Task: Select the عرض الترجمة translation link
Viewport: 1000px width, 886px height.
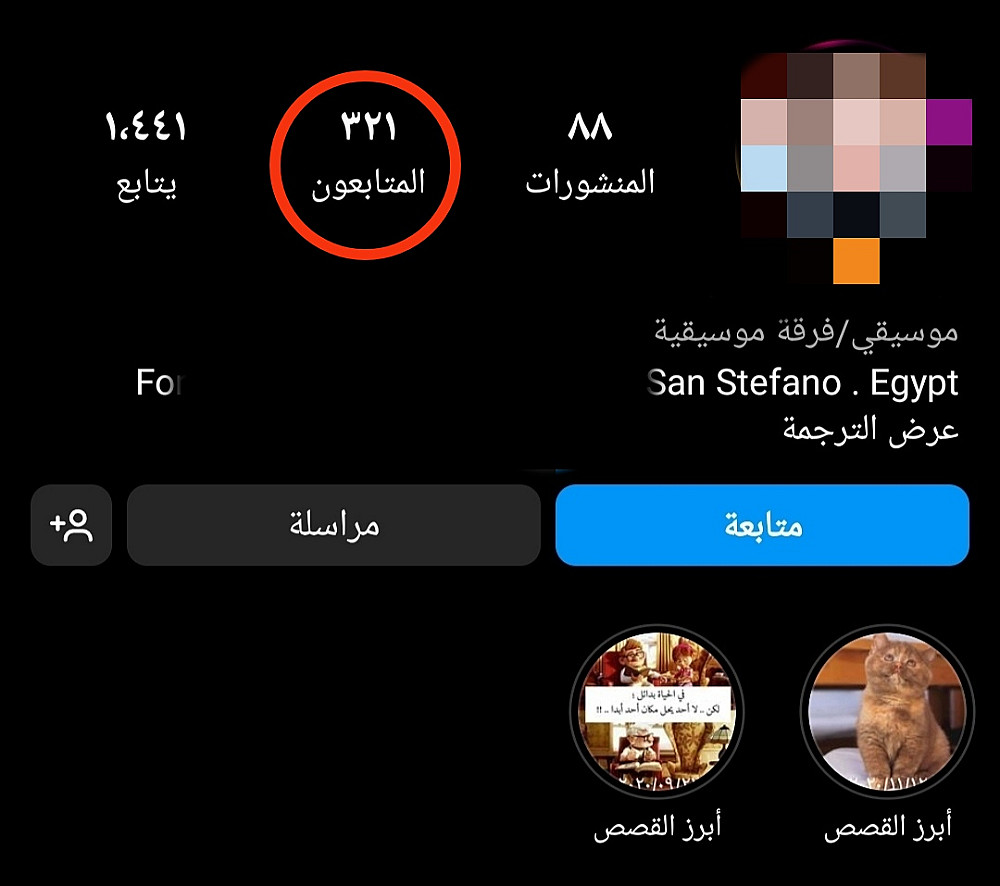Action: tap(871, 430)
